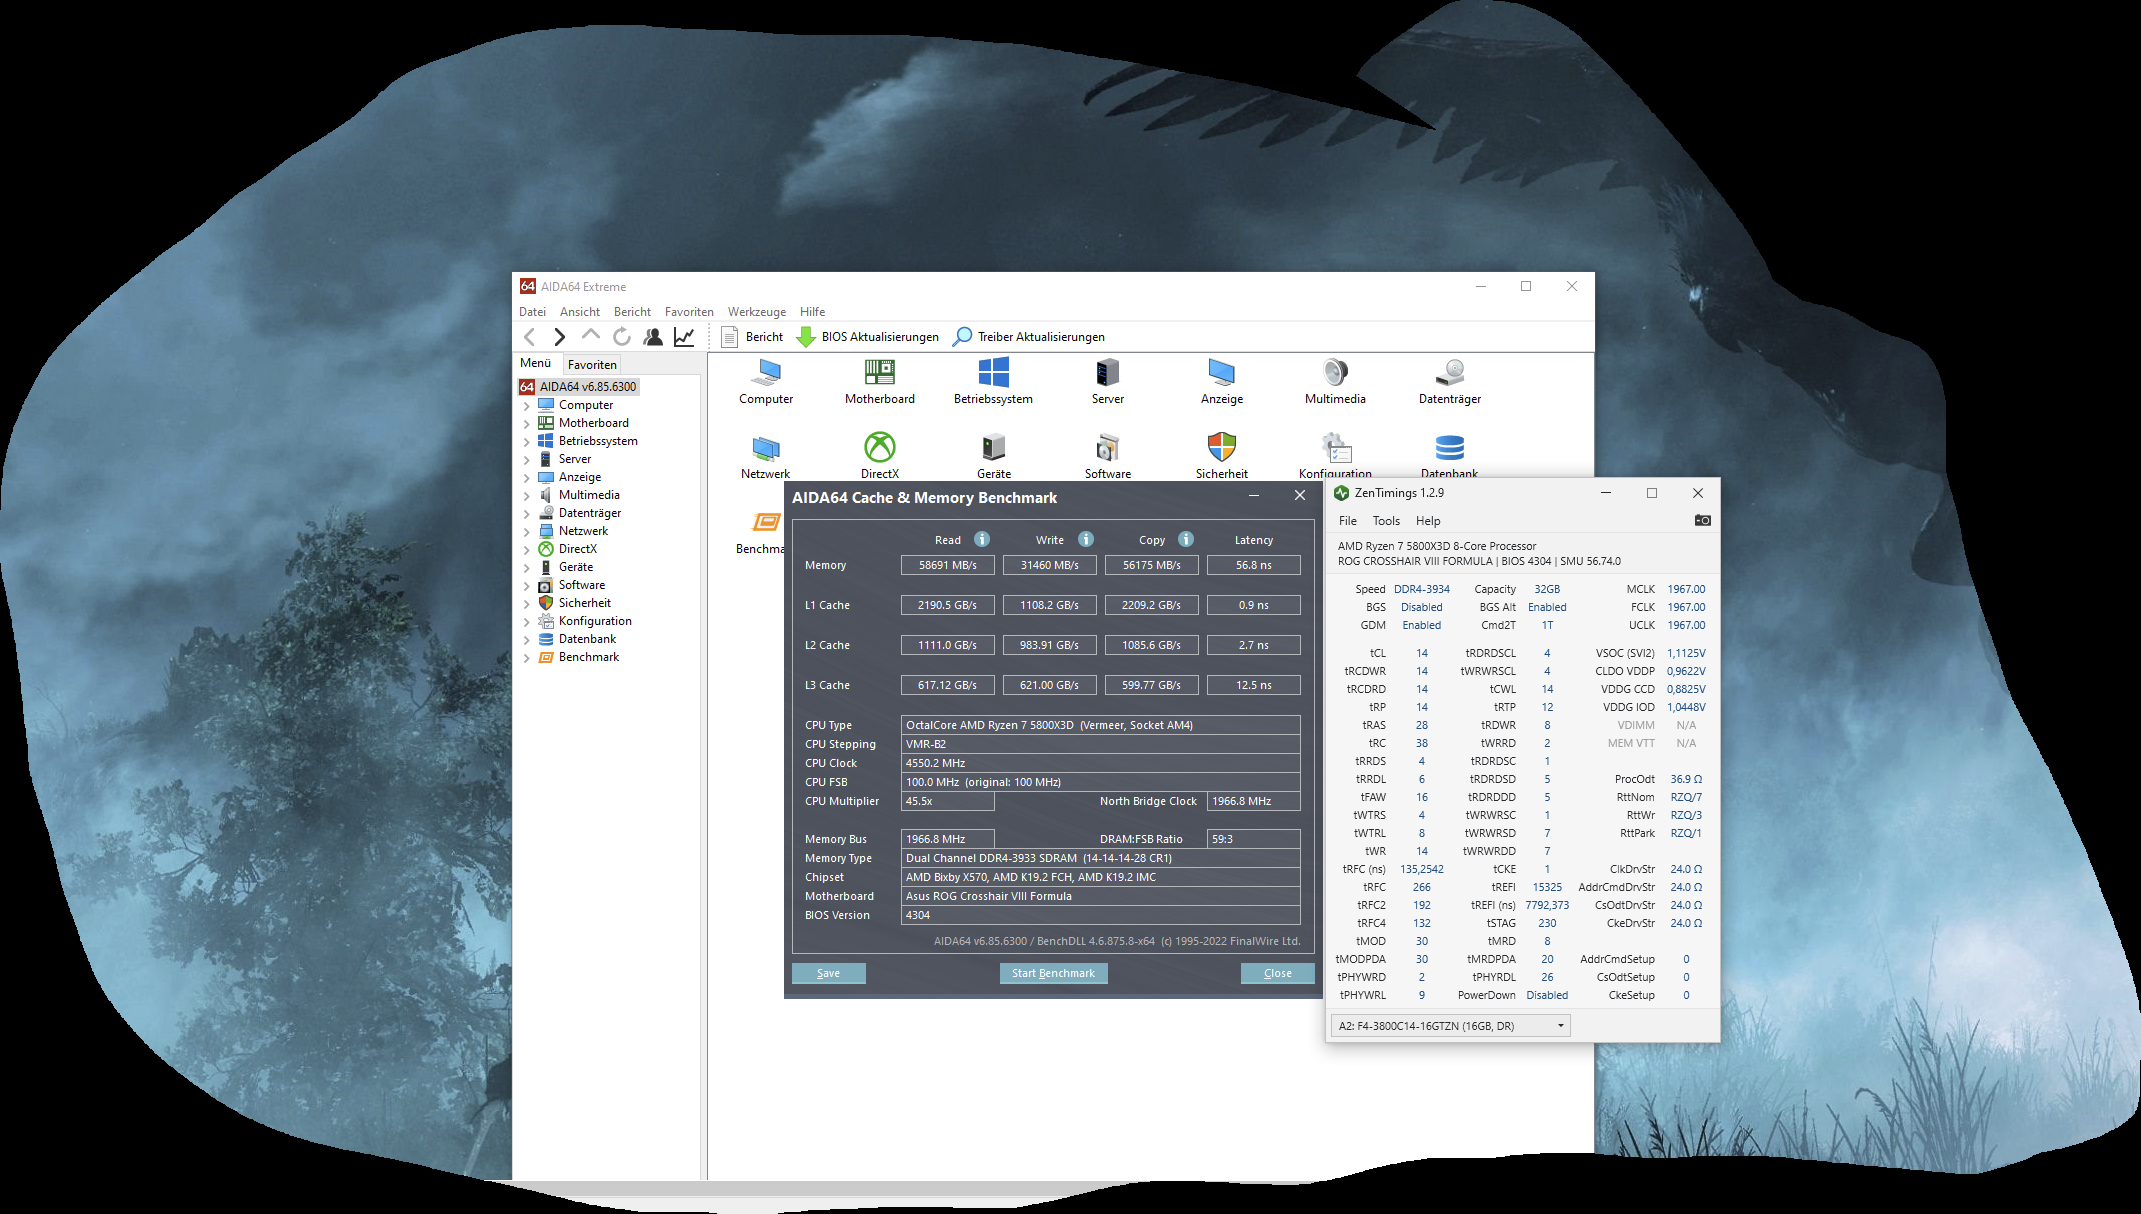Click the ZenTimings screenshot camera icon

pos(1702,520)
